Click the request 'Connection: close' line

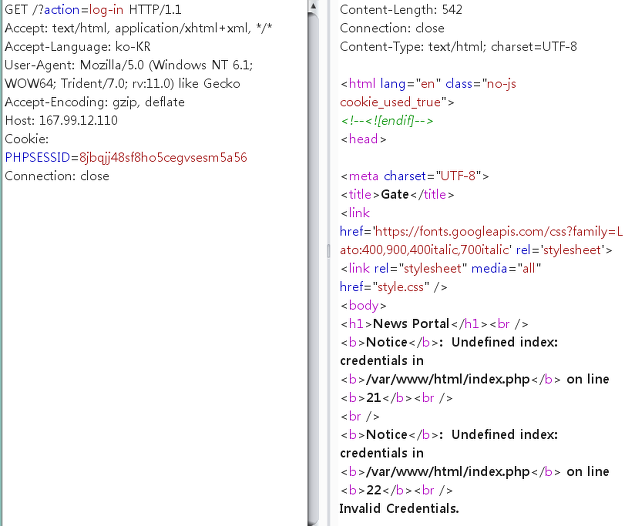click(x=57, y=176)
